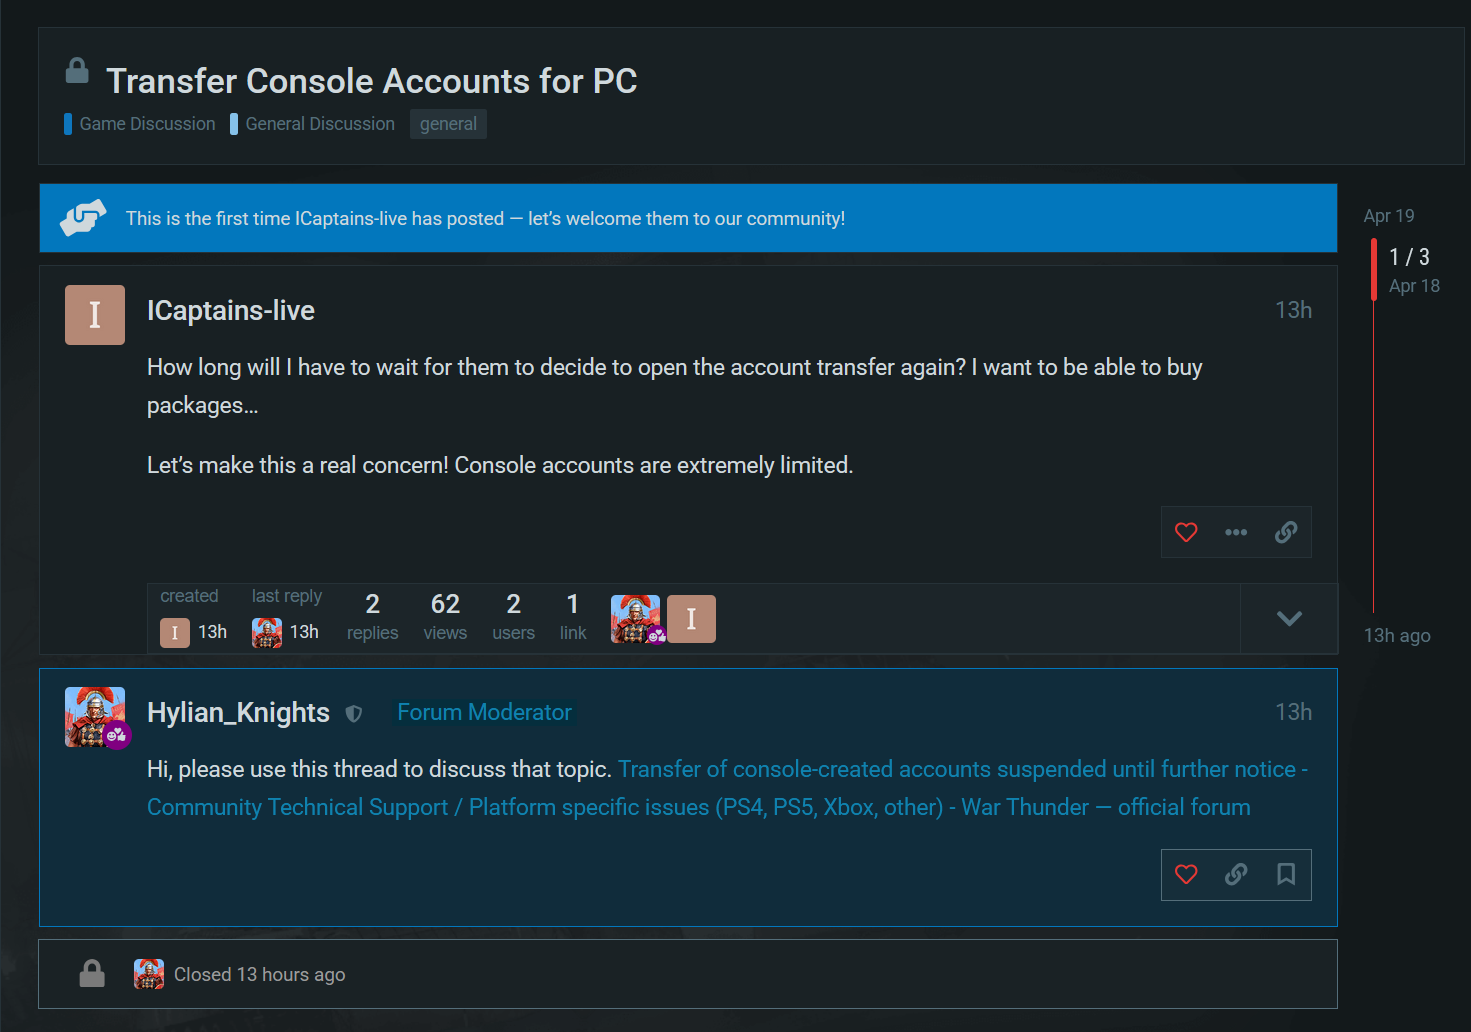Jump to Apr 19 on timeline
The height and width of the screenshot is (1032, 1471).
click(1388, 216)
